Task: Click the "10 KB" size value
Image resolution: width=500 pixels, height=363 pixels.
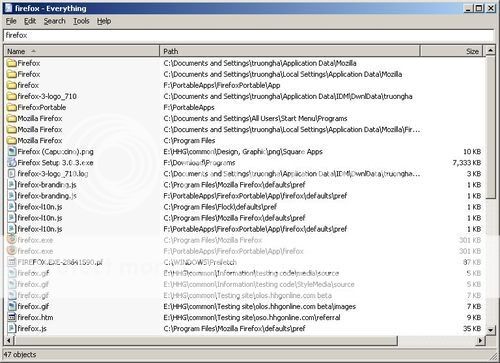Action: point(472,152)
